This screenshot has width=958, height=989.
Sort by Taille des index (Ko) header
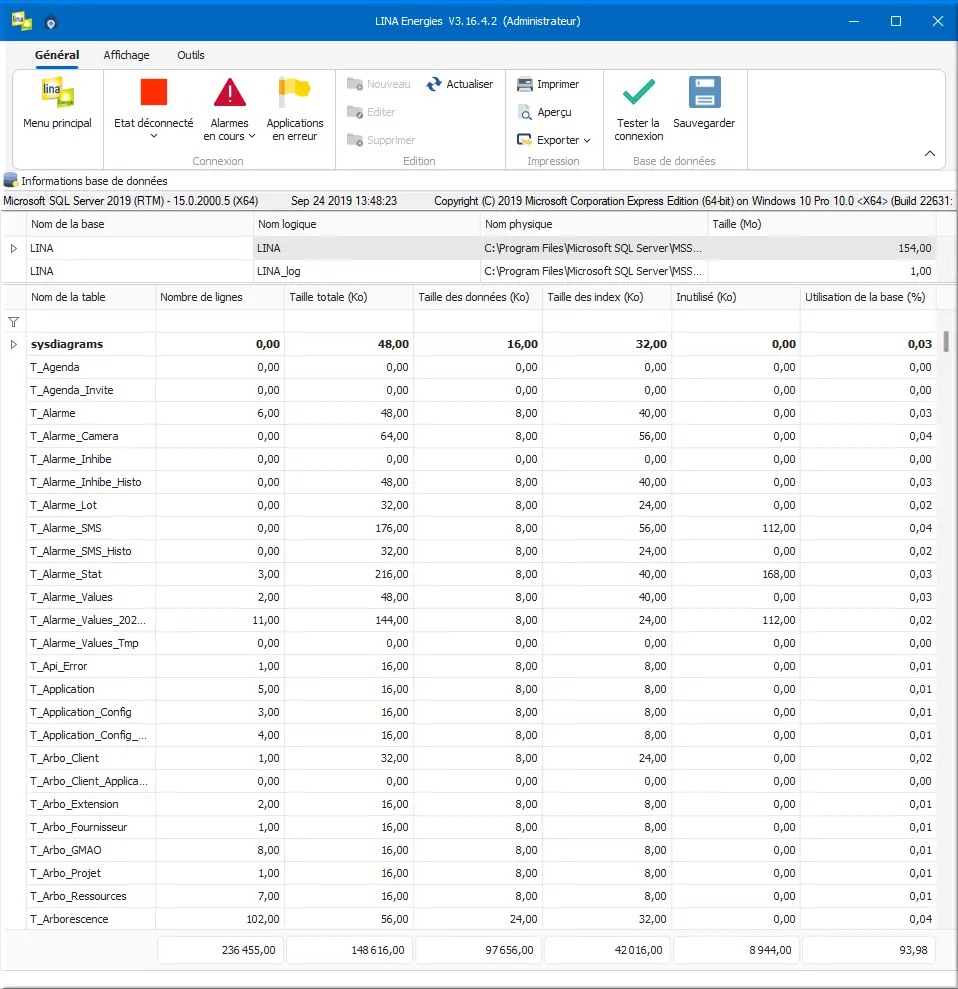[x=607, y=297]
